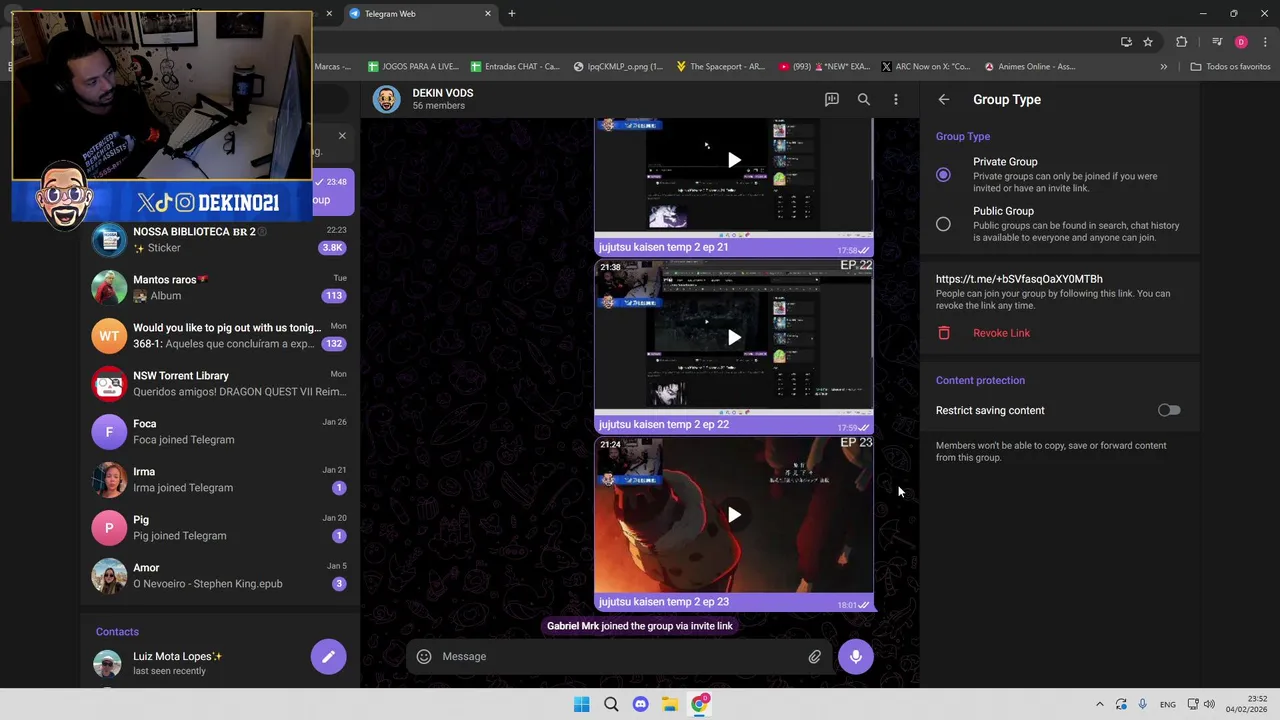
Task: Open the Amor chat
Action: tap(220, 575)
